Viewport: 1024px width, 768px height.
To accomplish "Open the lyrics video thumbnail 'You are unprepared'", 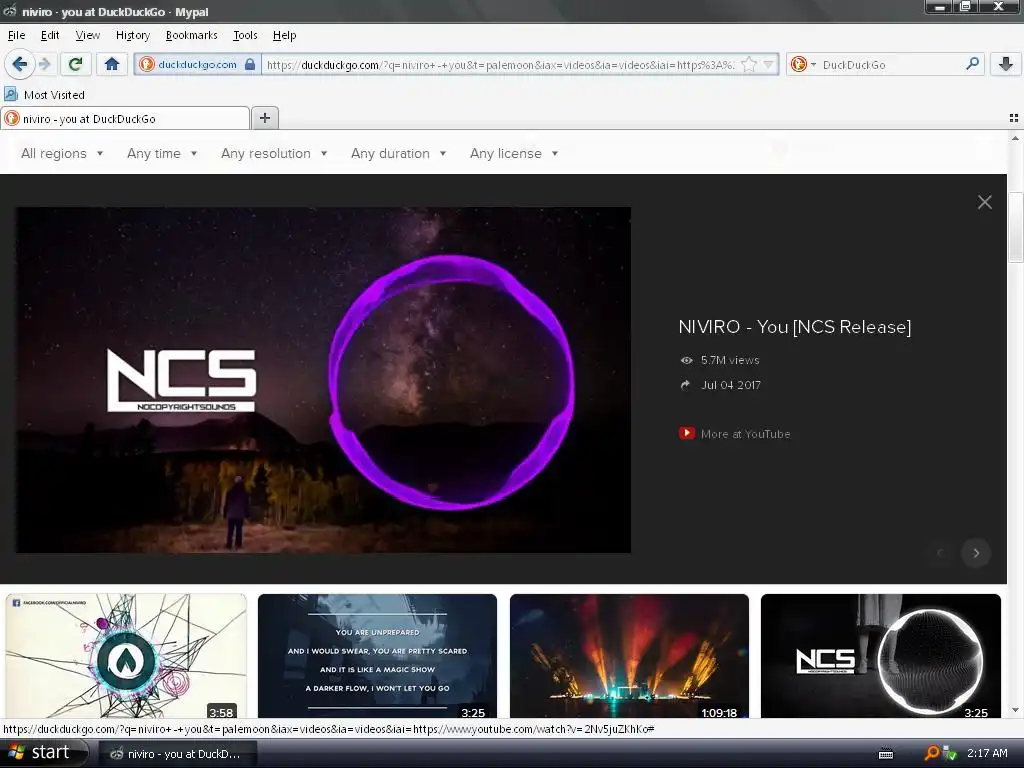I will 377,656.
